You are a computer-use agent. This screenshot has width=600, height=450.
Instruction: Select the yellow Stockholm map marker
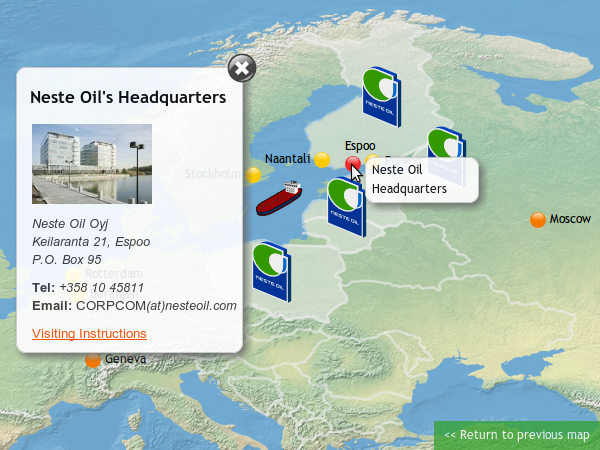(x=253, y=175)
